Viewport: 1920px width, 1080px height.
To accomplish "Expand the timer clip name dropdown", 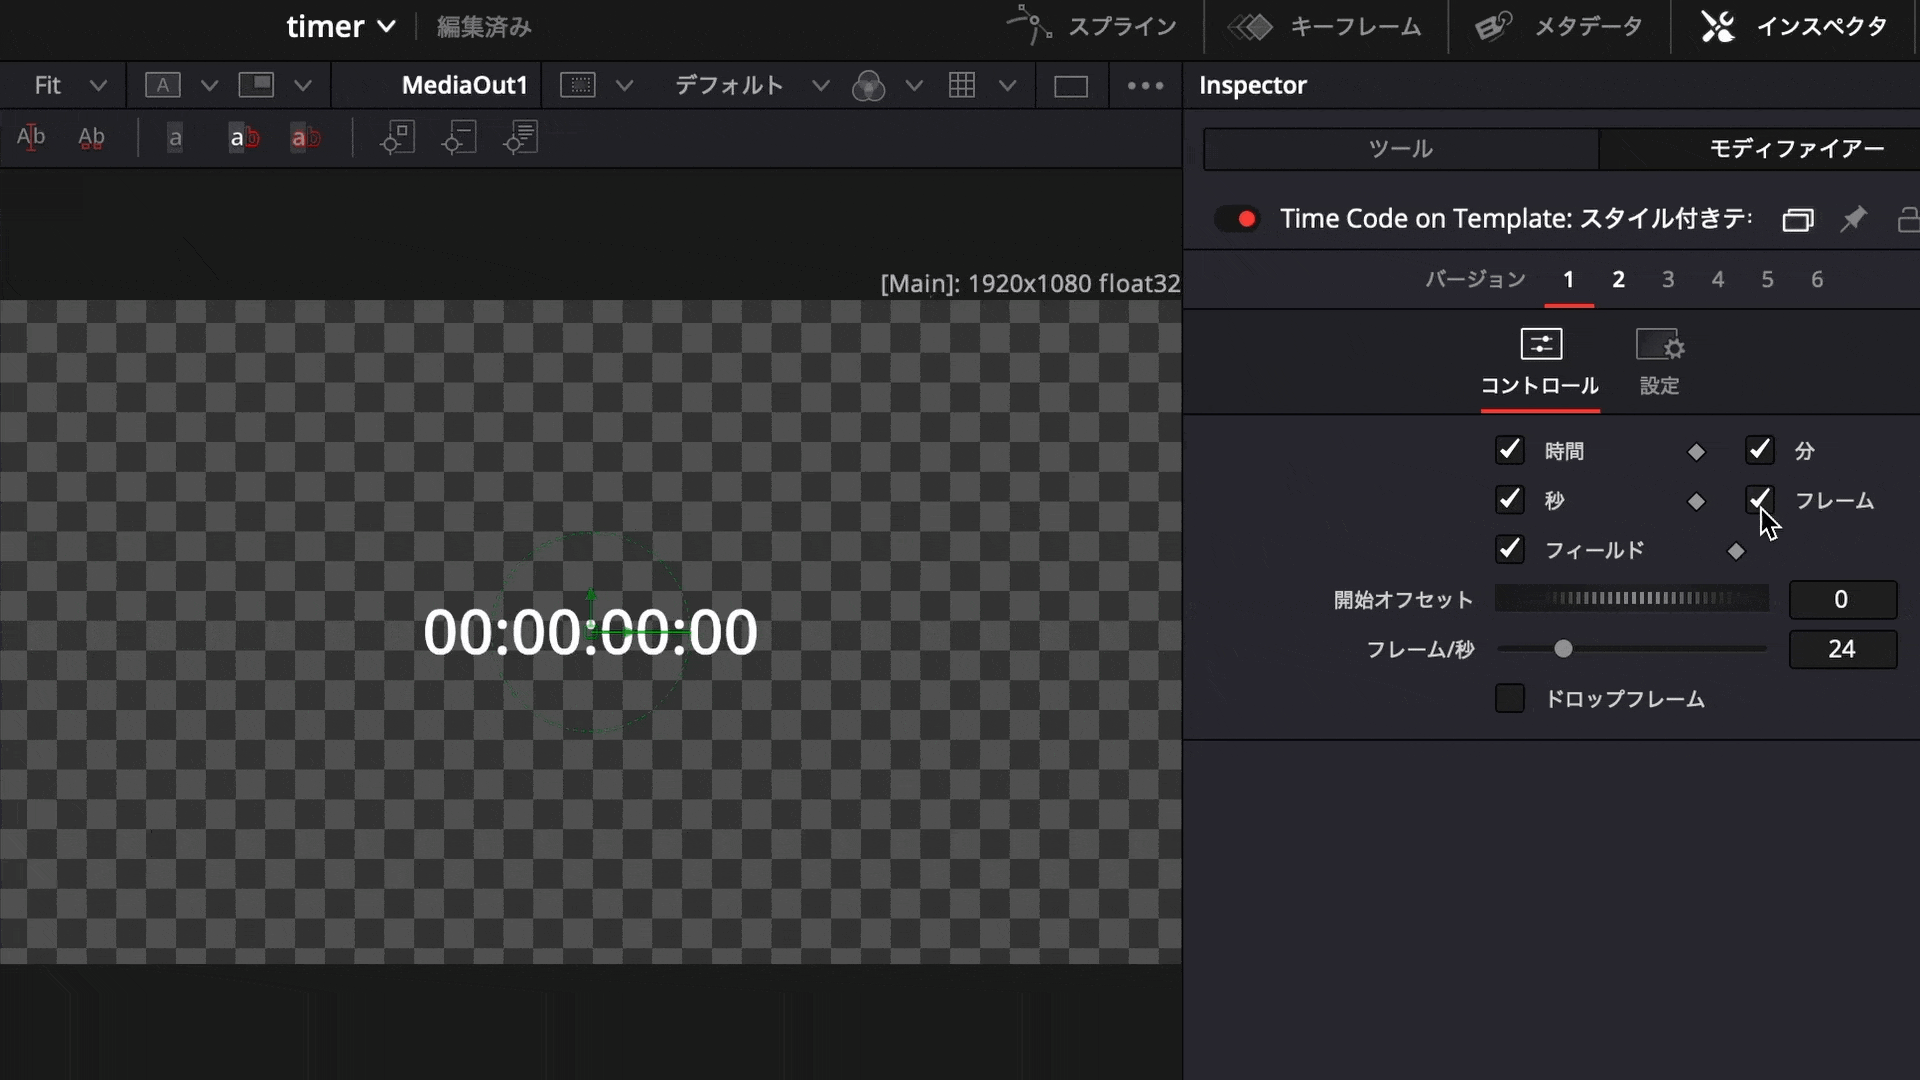I will point(385,27).
